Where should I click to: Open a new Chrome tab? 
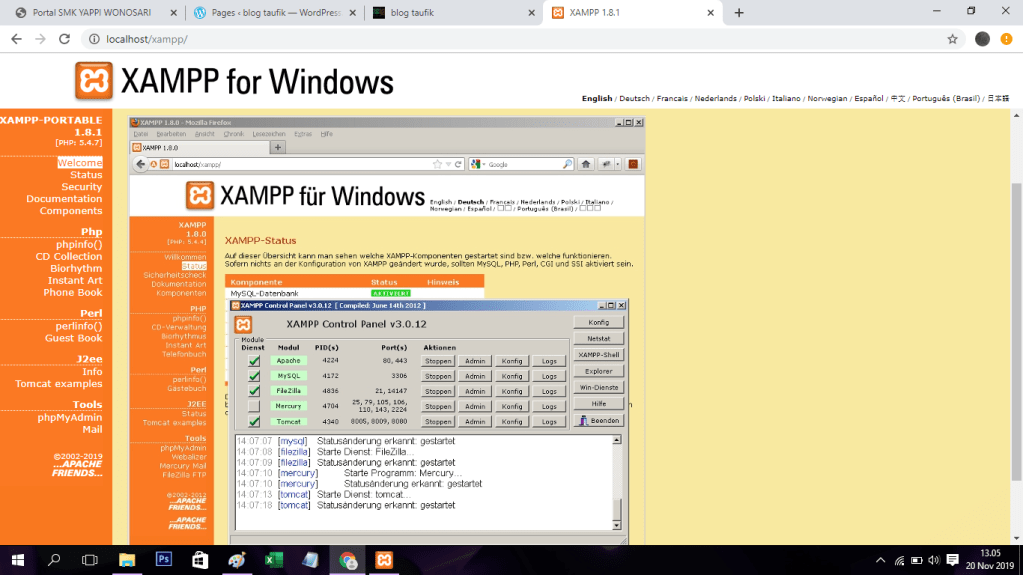click(x=739, y=13)
